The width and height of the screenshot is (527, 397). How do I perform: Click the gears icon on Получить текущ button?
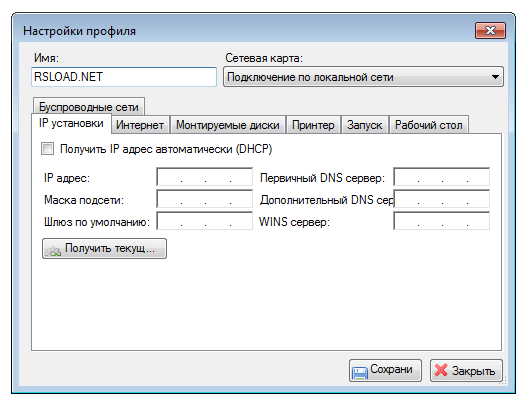pos(53,250)
